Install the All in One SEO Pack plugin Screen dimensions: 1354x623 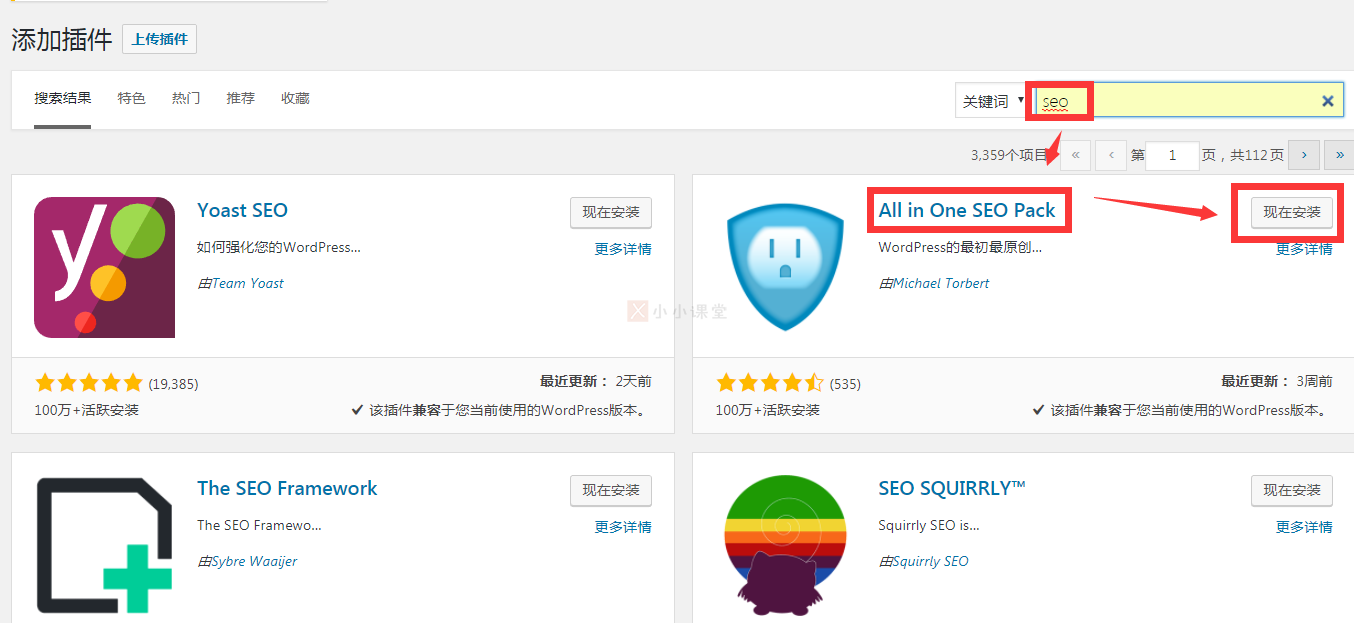pos(1292,212)
